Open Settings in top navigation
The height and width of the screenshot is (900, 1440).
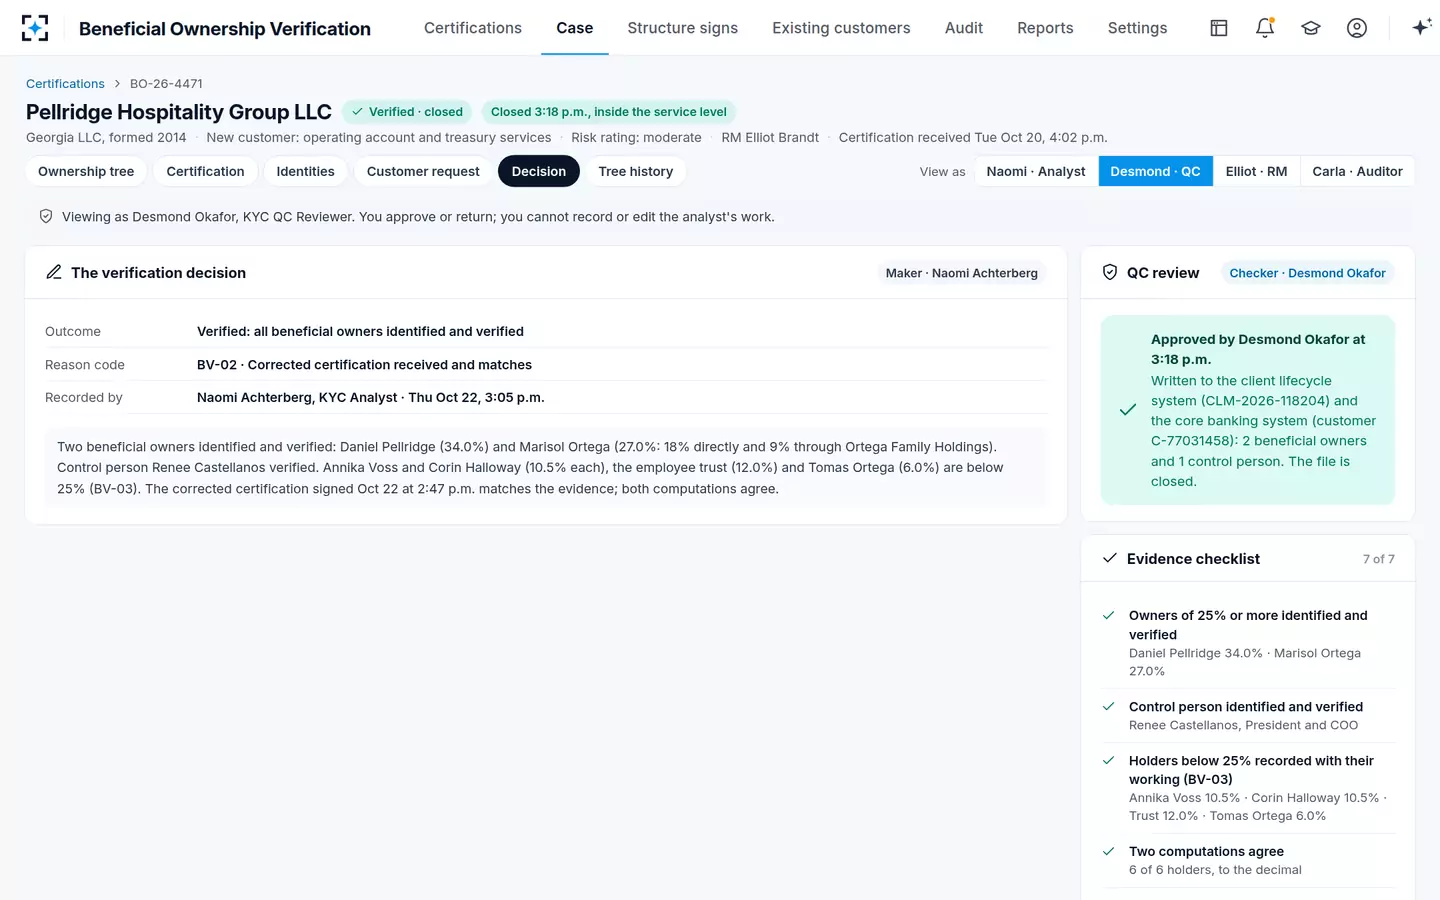[x=1137, y=28]
